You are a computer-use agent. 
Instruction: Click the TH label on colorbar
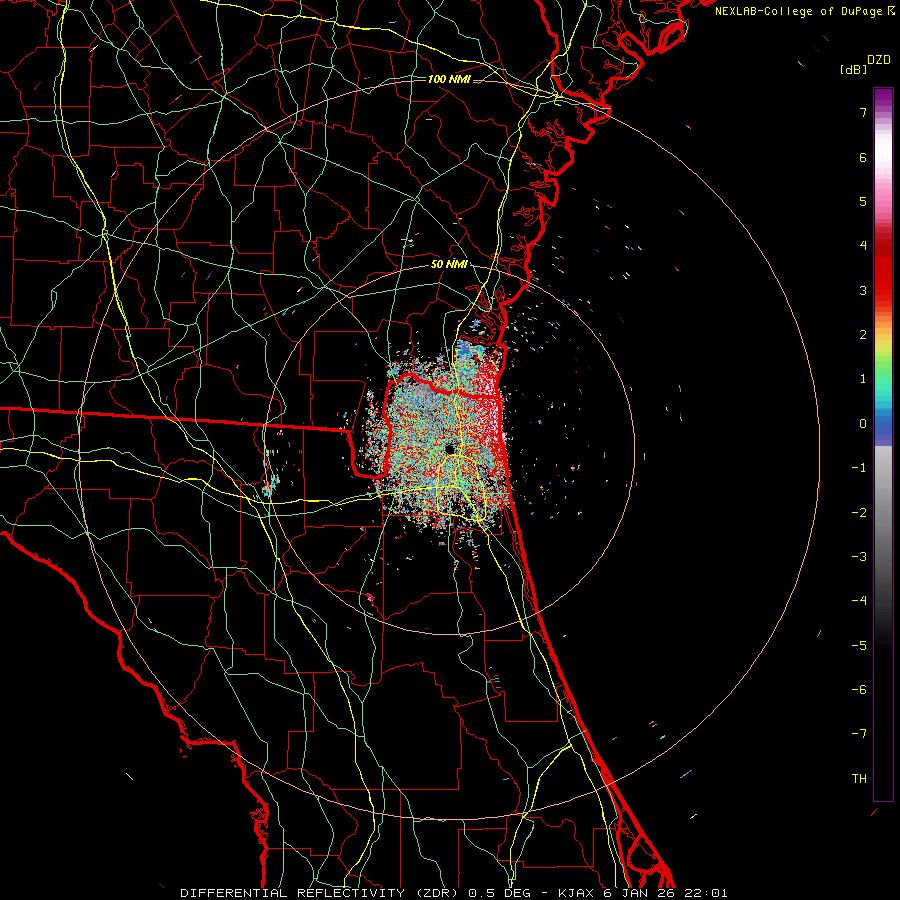click(859, 779)
